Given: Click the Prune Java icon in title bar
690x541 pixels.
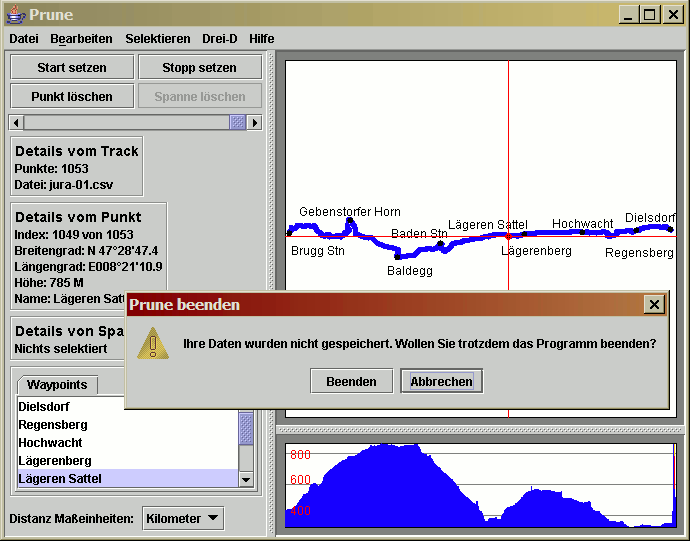Looking at the screenshot, I should (x=14, y=15).
